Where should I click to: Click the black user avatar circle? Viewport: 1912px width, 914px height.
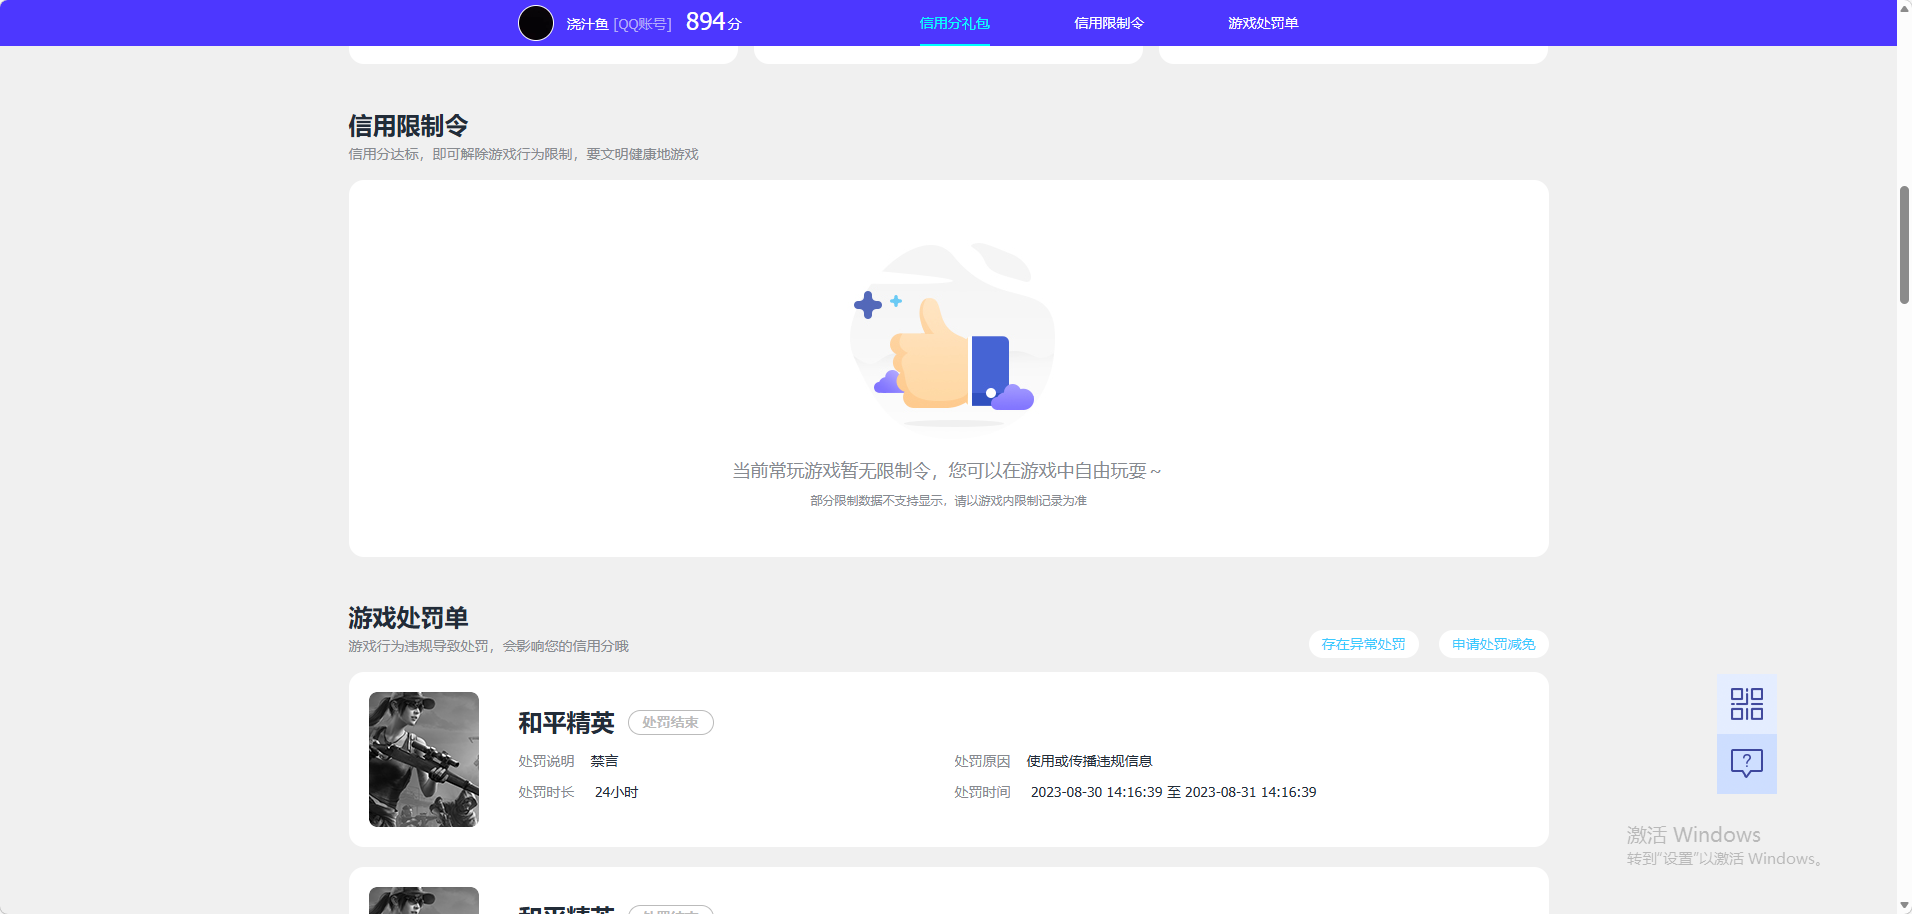coord(536,23)
